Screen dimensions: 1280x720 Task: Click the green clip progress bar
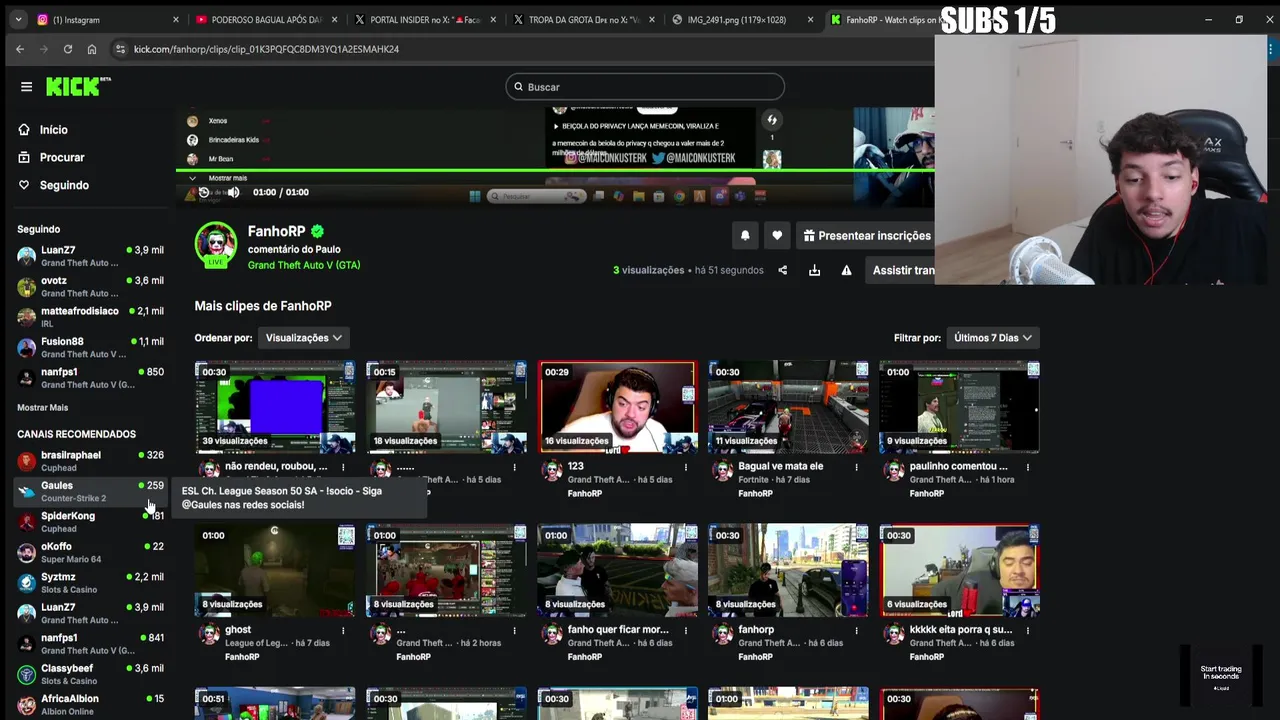click(x=556, y=171)
